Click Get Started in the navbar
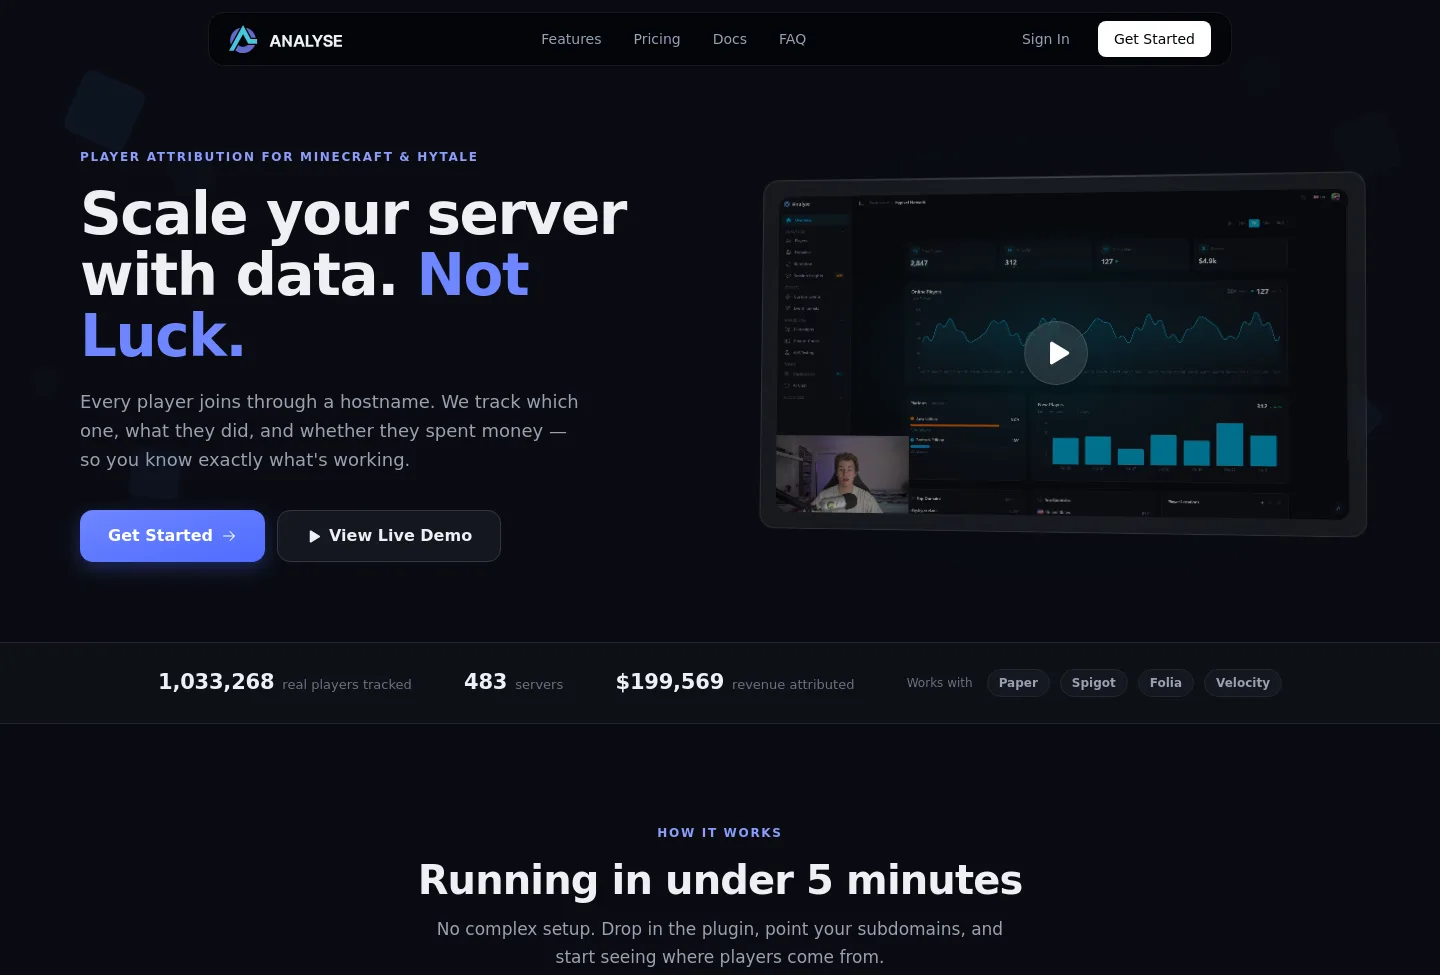This screenshot has width=1440, height=975. 1154,39
